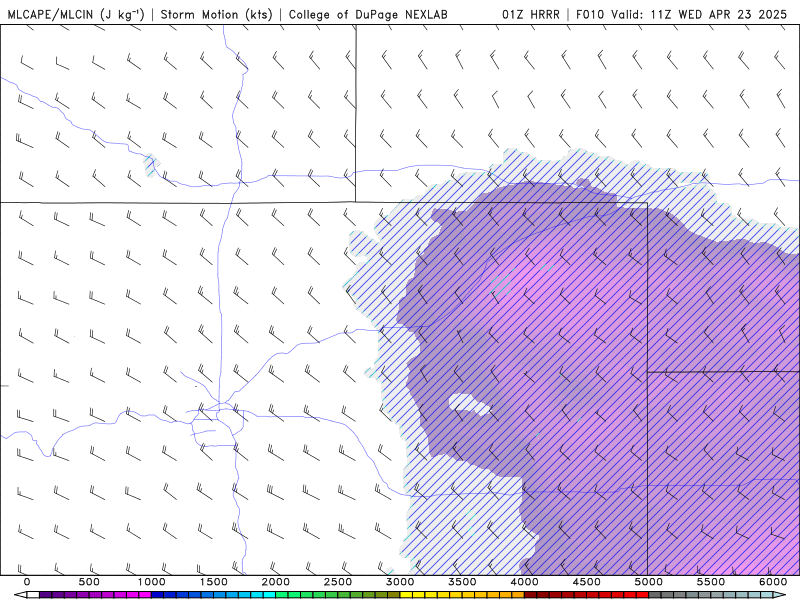This screenshot has height=600, width=800.
Task: Click the colorbar label 4500
Action: (587, 582)
